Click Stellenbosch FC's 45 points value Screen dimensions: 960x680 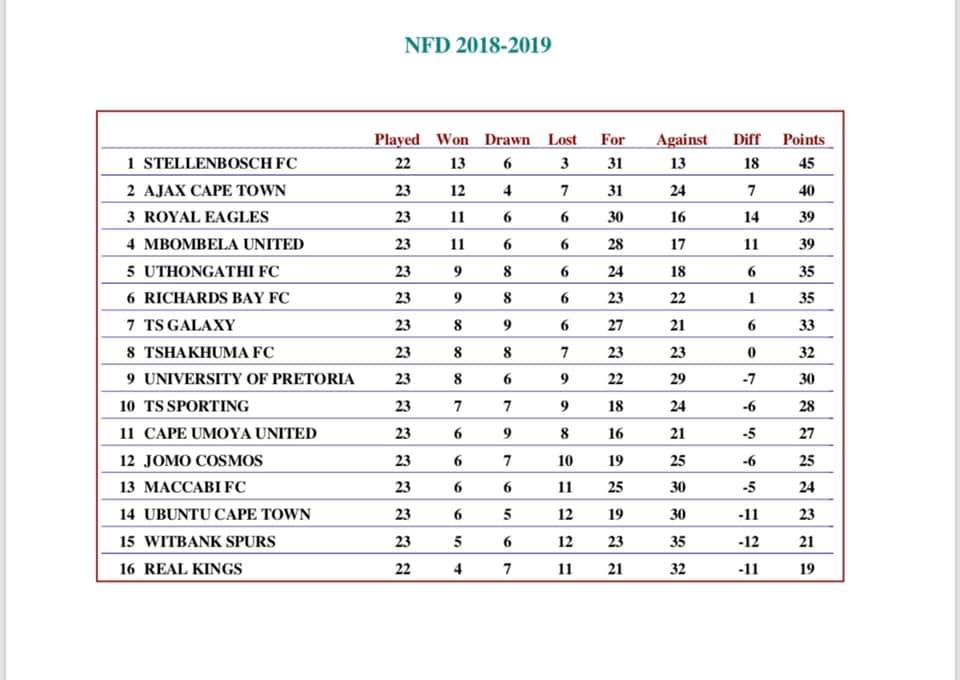coord(806,163)
